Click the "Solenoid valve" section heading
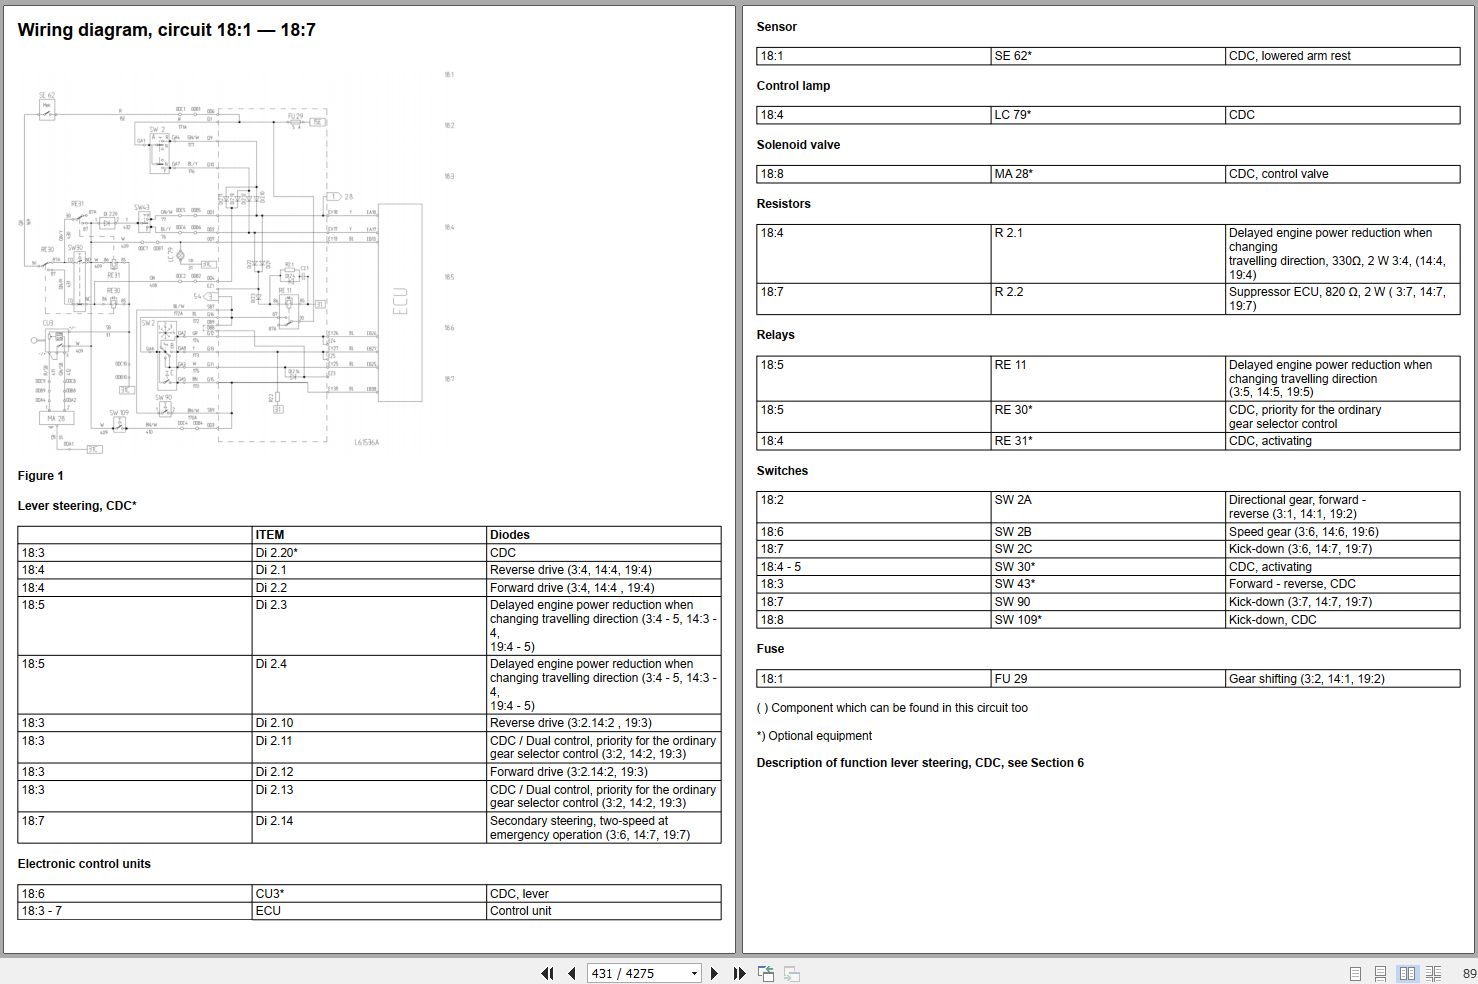 click(x=798, y=145)
